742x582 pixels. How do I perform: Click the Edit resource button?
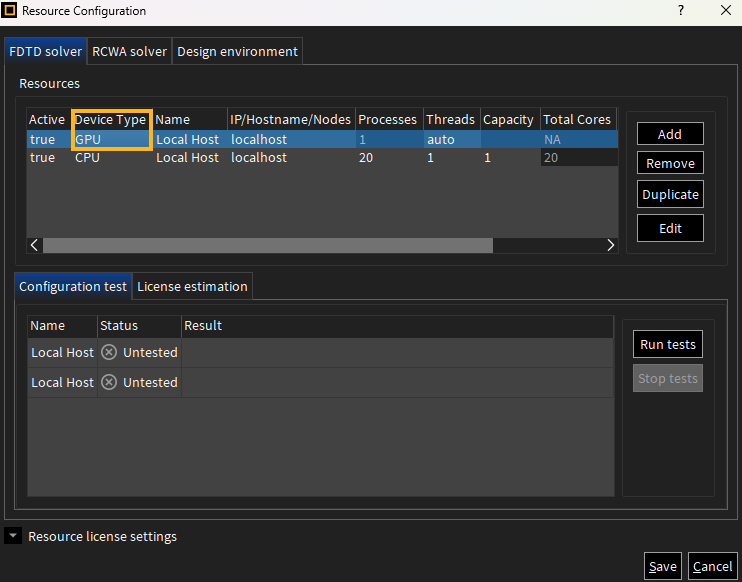[x=670, y=228]
